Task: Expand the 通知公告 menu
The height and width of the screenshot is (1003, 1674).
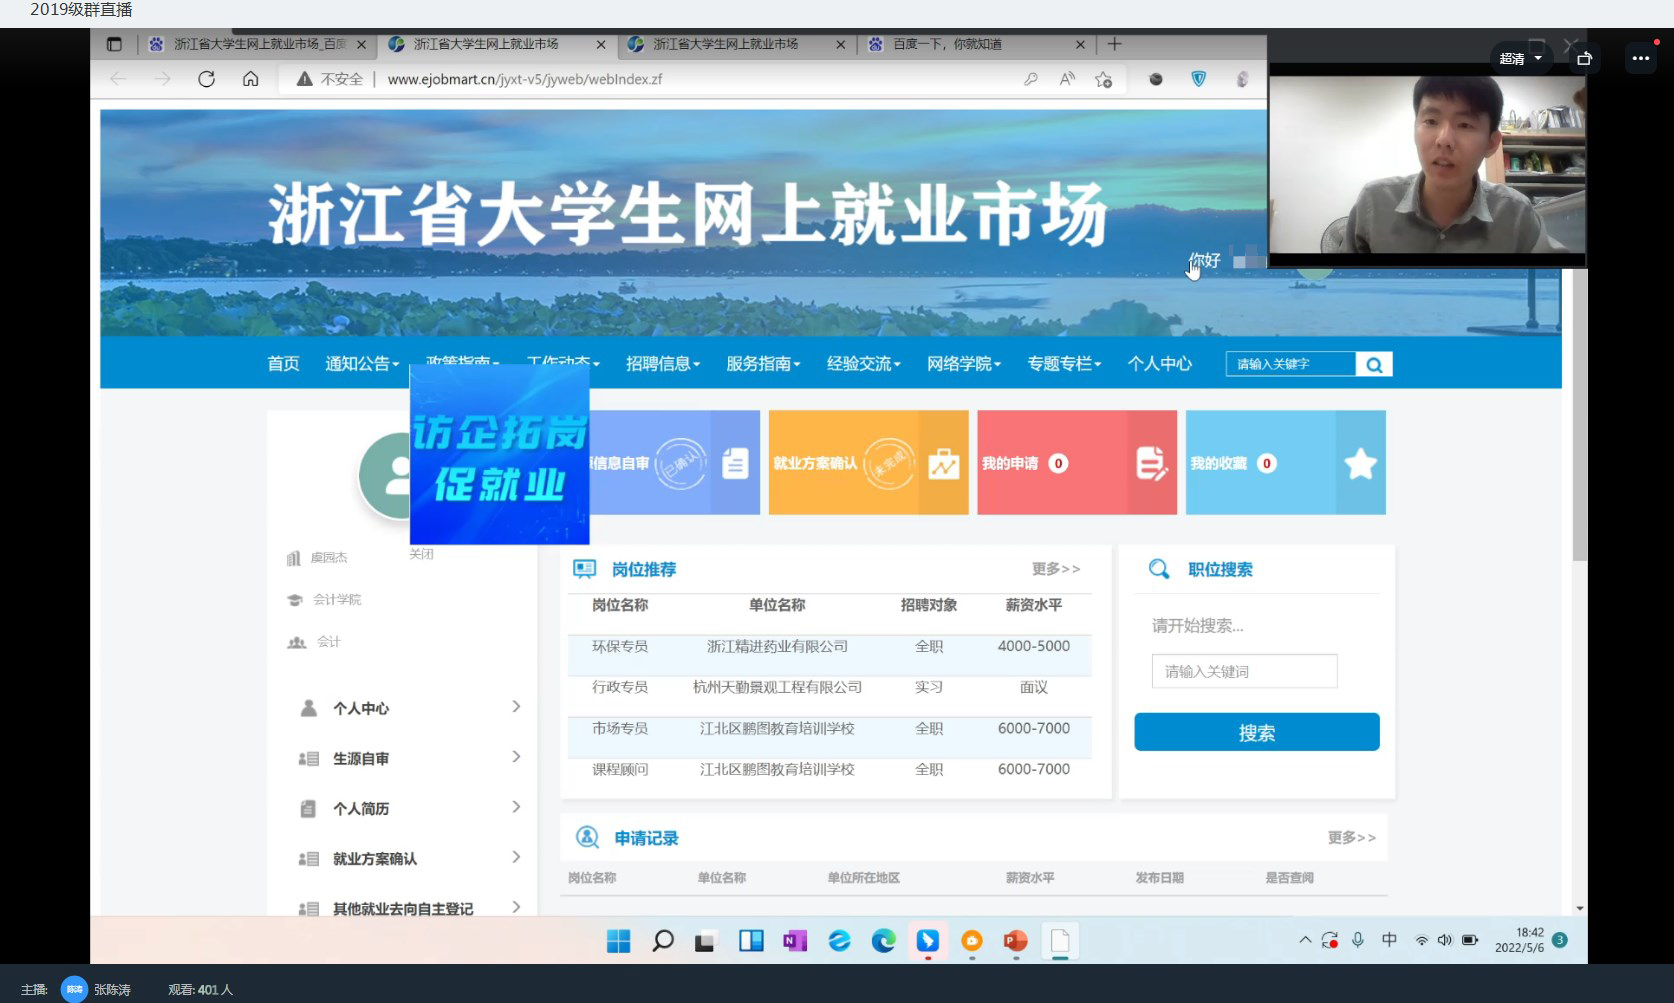Action: click(362, 364)
